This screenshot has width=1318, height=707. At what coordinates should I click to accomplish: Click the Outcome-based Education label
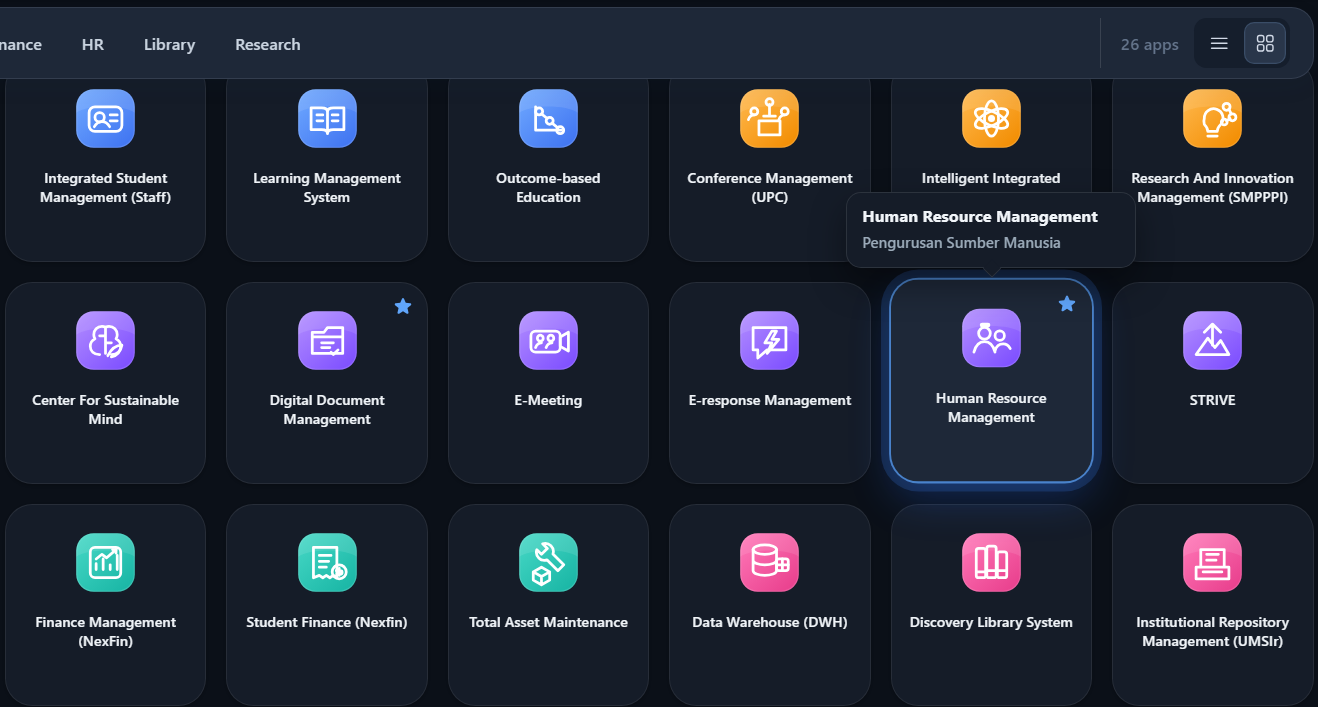[x=548, y=188]
